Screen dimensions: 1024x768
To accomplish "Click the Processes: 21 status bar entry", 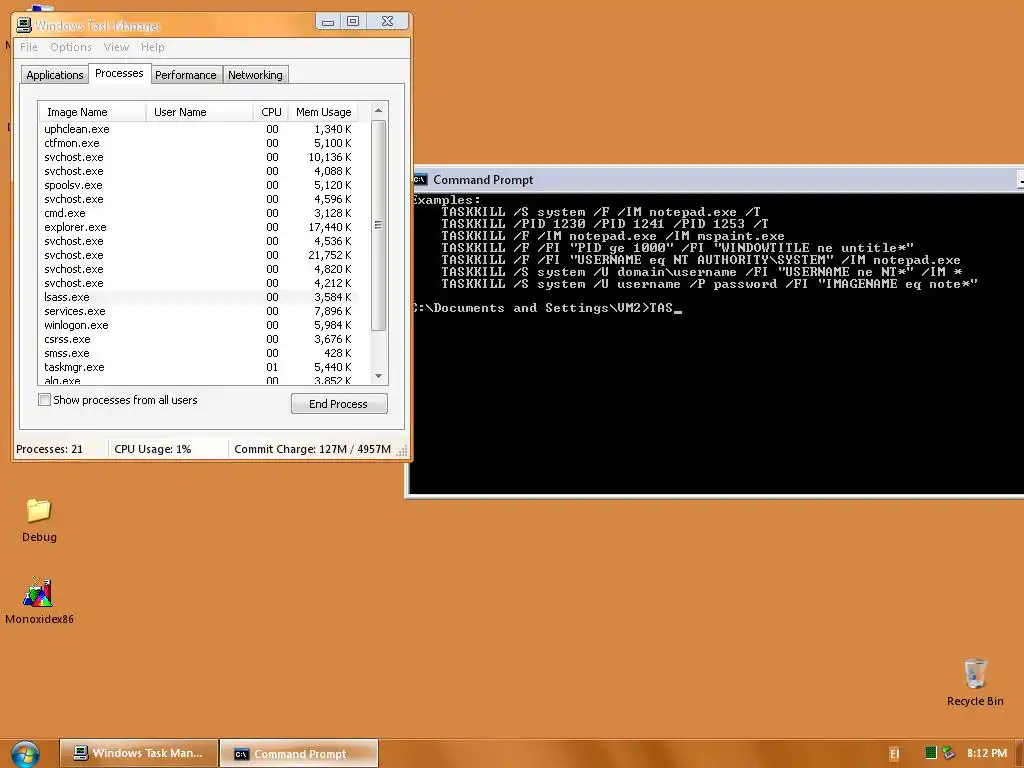I will pyautogui.click(x=50, y=449).
